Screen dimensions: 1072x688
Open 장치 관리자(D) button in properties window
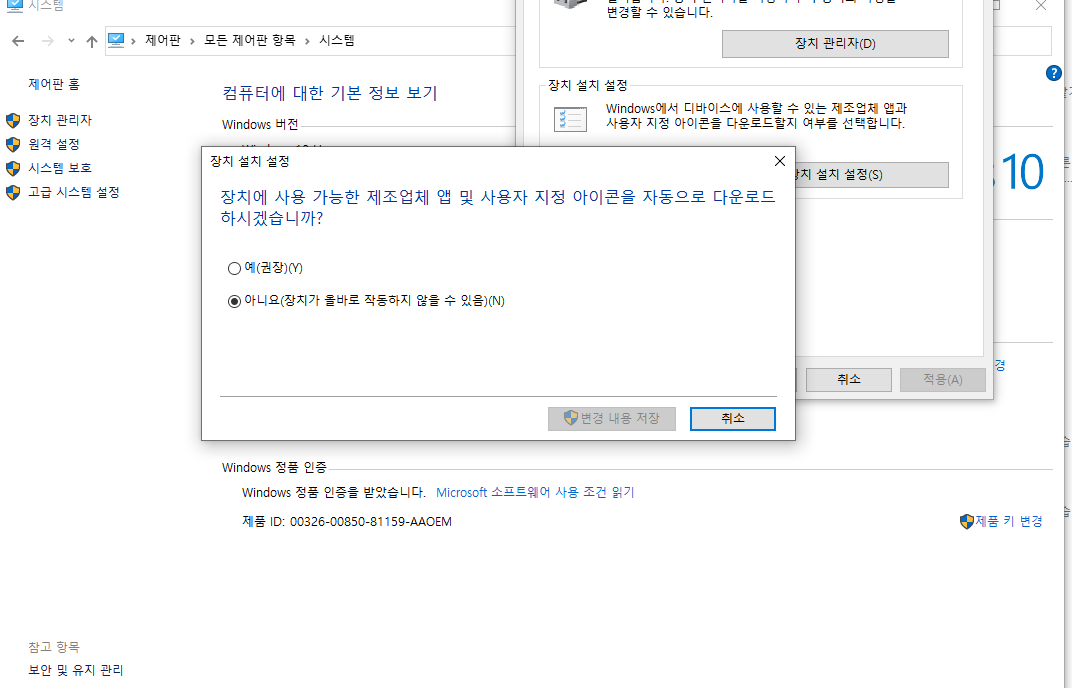835,44
